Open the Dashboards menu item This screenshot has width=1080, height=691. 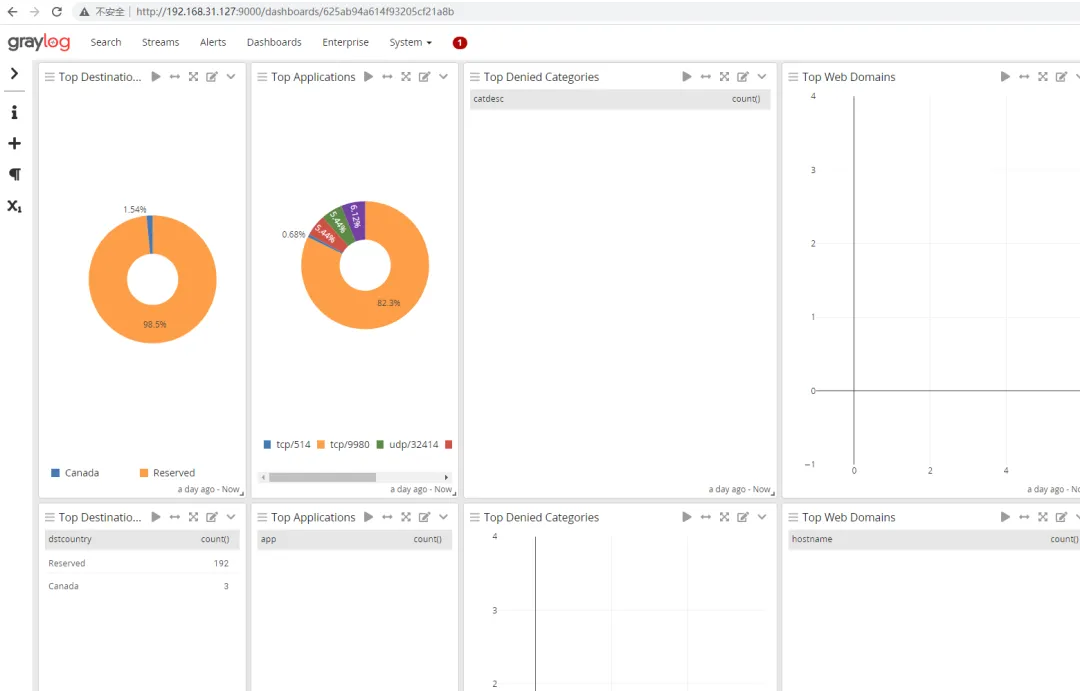click(274, 42)
